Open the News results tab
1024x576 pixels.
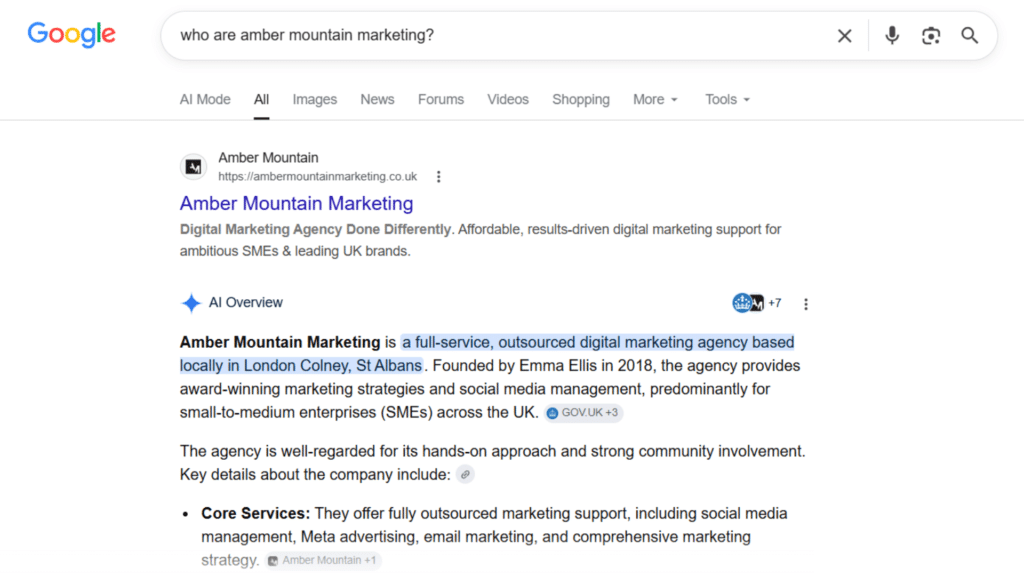[377, 99]
